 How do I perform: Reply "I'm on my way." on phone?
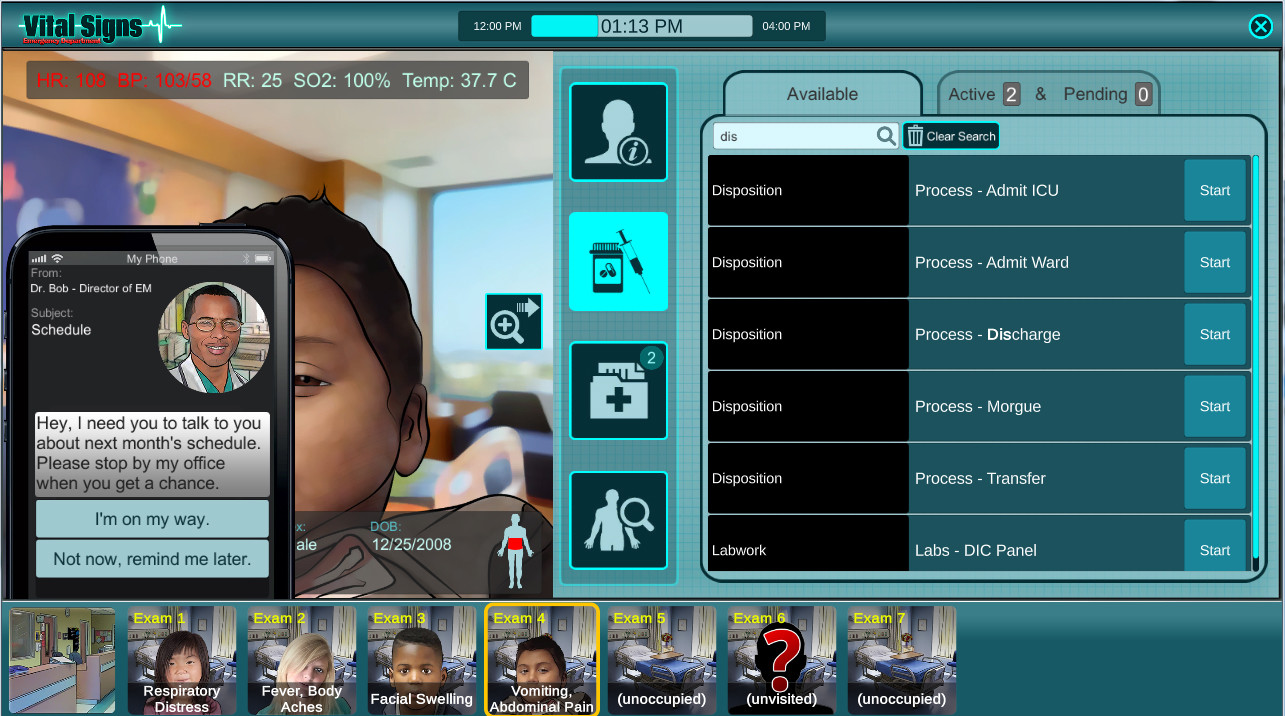152,519
